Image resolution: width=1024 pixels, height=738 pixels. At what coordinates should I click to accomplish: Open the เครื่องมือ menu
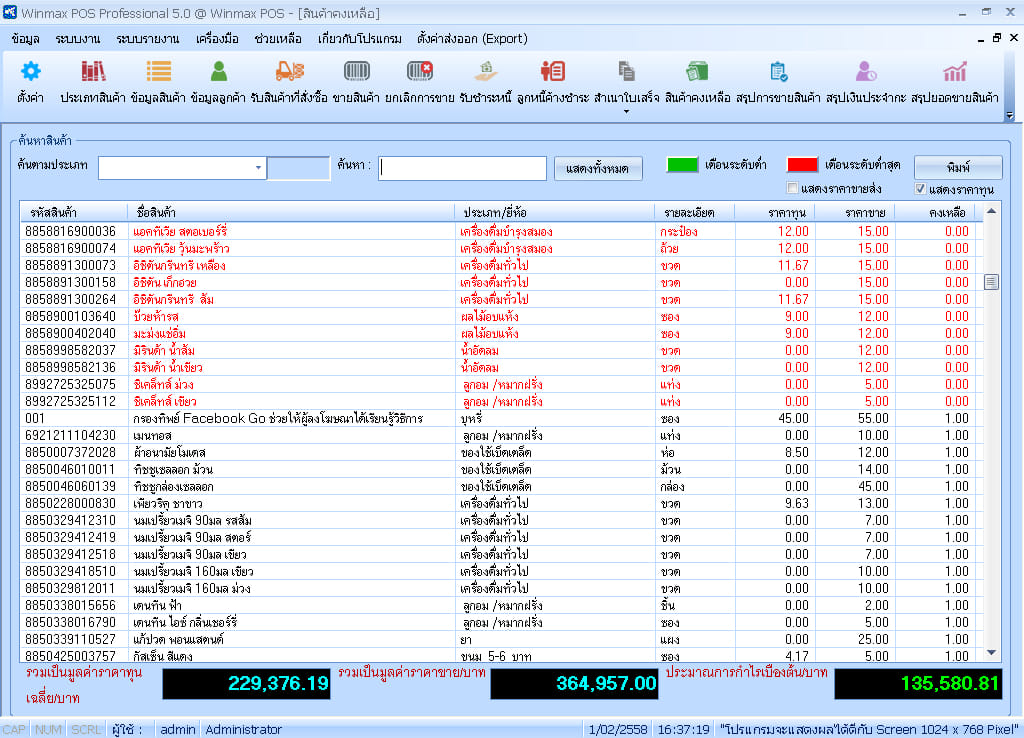click(217, 39)
